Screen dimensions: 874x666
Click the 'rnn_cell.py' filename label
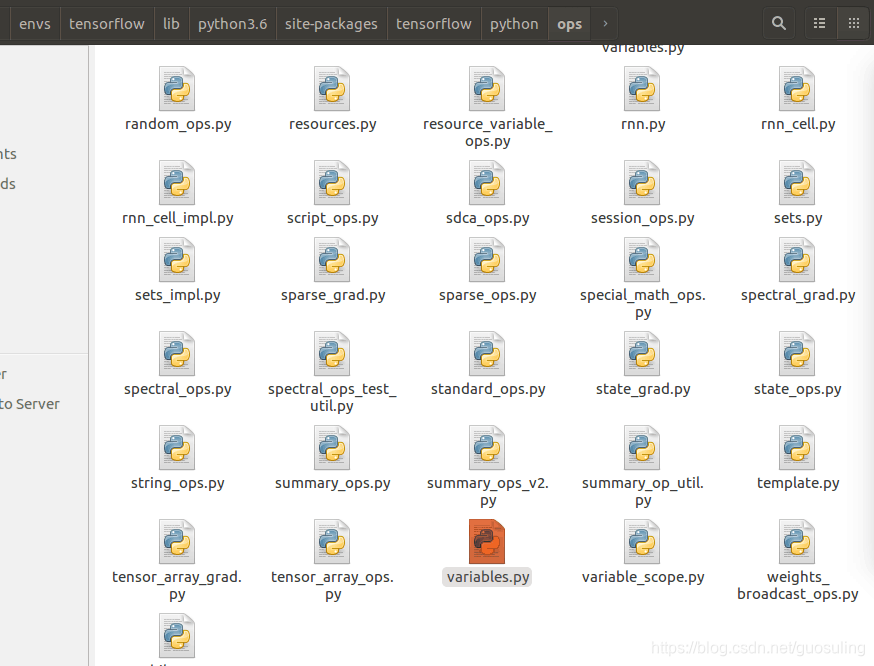[798, 124]
